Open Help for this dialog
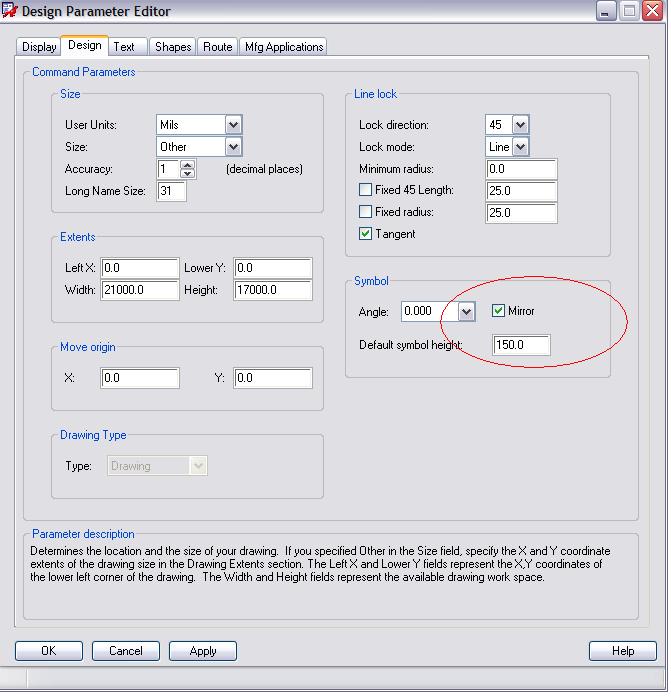The width and height of the screenshot is (671, 697). coord(623,651)
